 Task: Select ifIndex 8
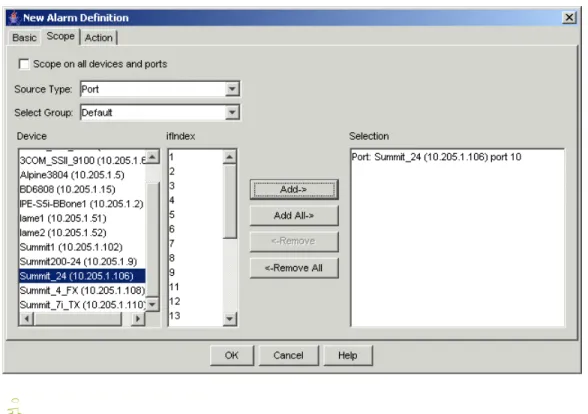[195, 258]
